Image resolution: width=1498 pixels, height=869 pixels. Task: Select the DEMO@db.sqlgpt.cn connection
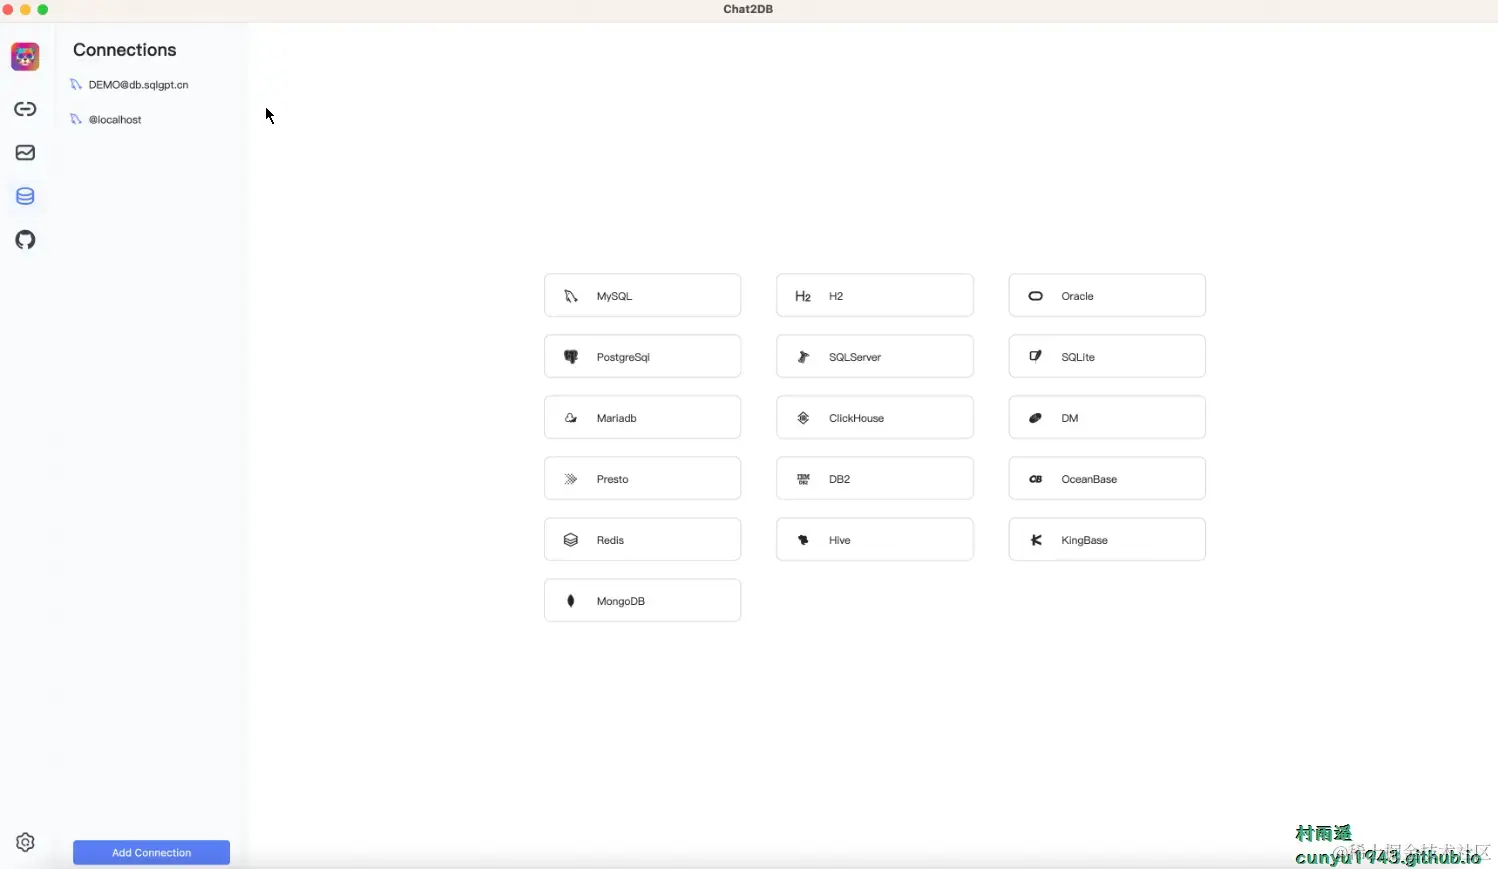pos(138,85)
